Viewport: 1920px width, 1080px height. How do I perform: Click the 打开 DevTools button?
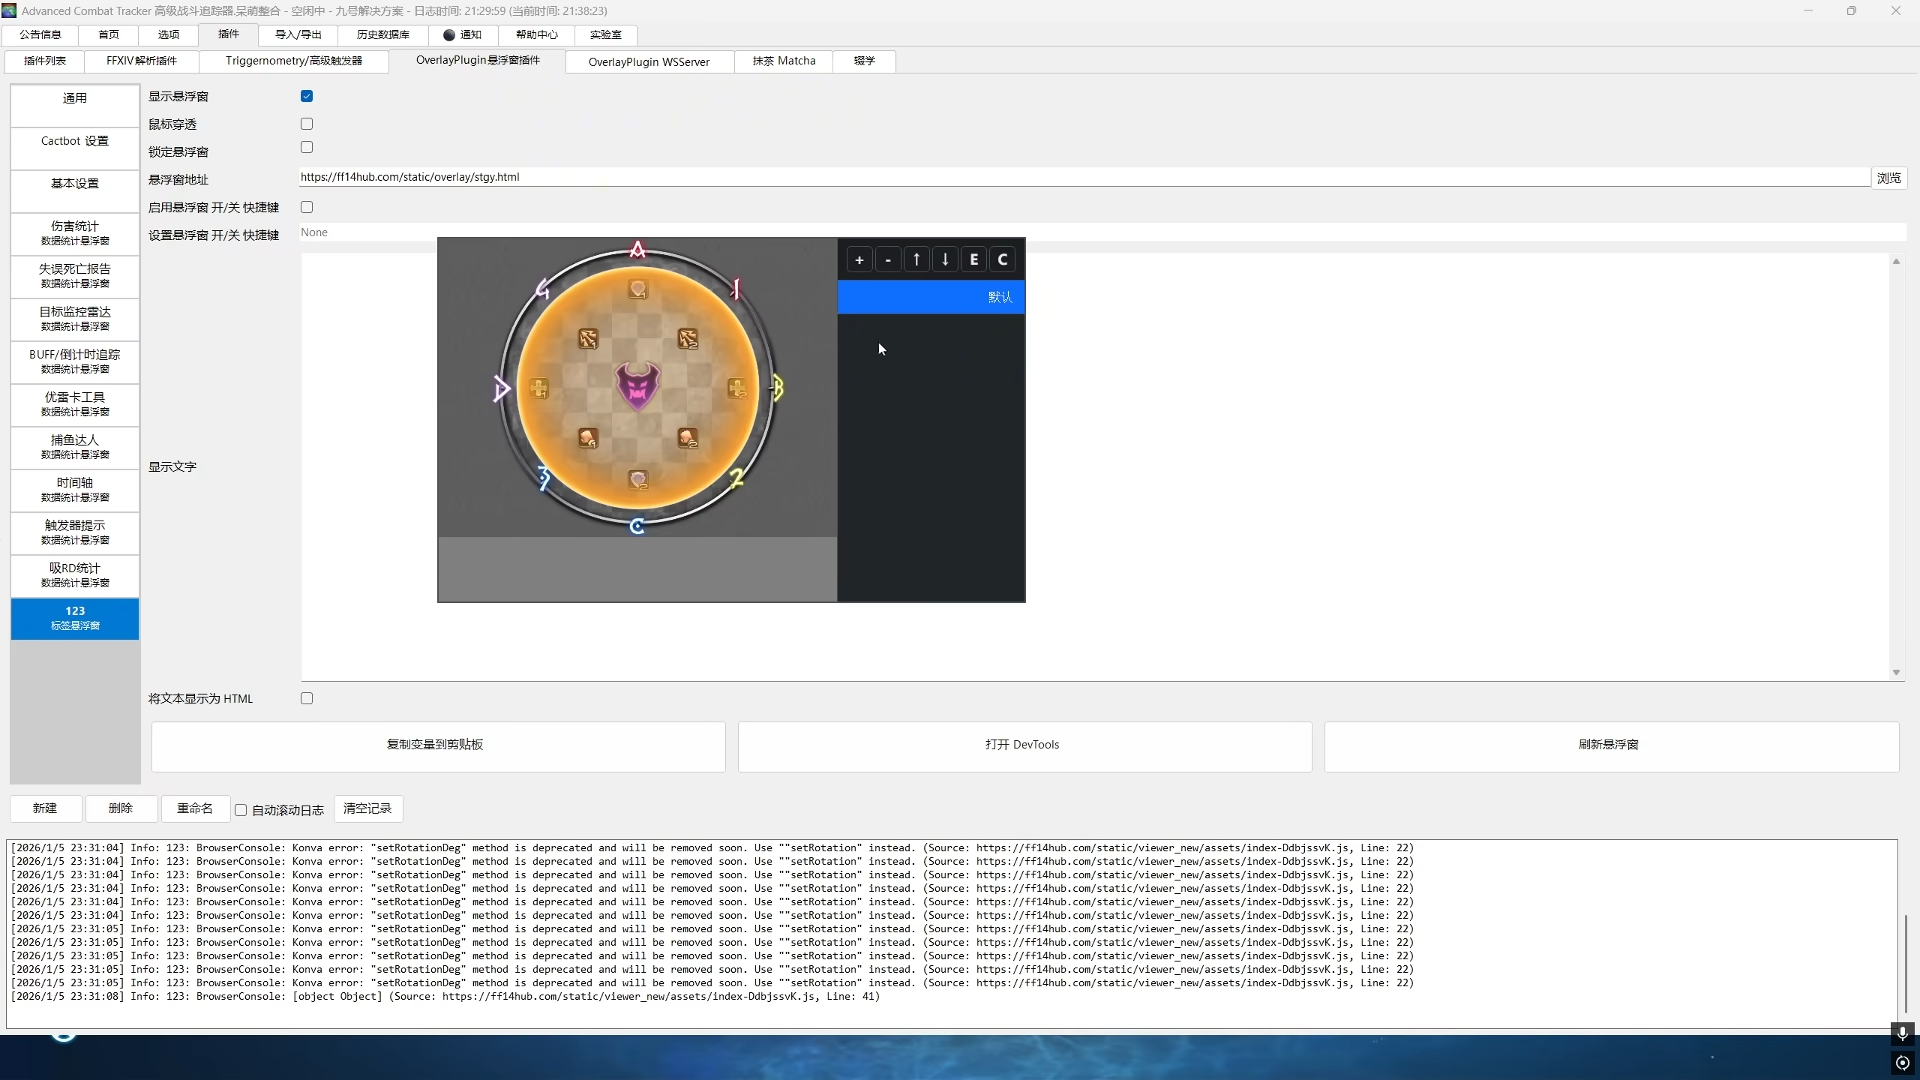[1024, 745]
